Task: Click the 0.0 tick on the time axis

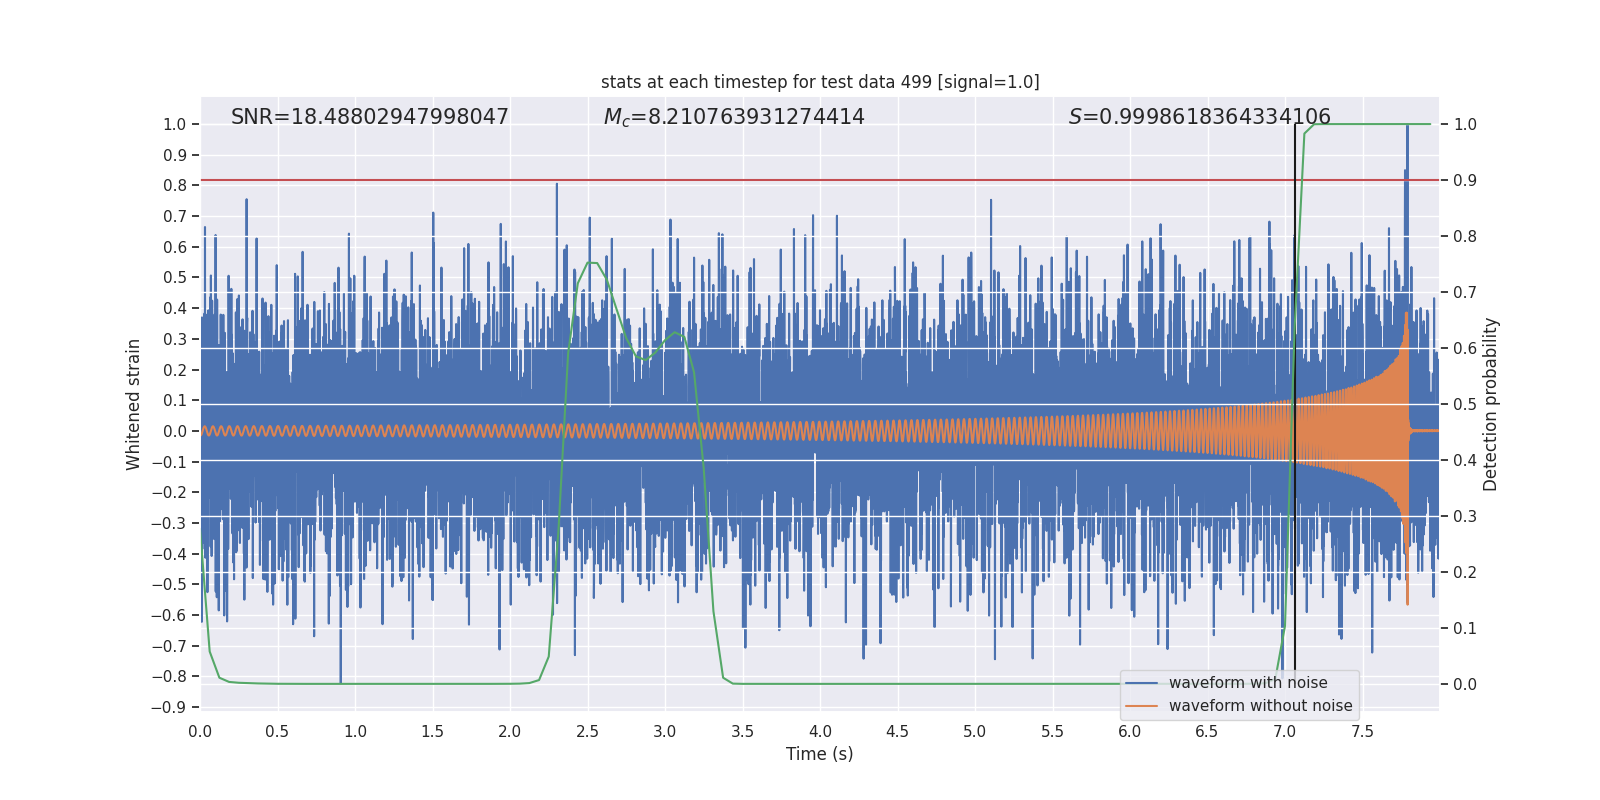Action: tap(200, 731)
